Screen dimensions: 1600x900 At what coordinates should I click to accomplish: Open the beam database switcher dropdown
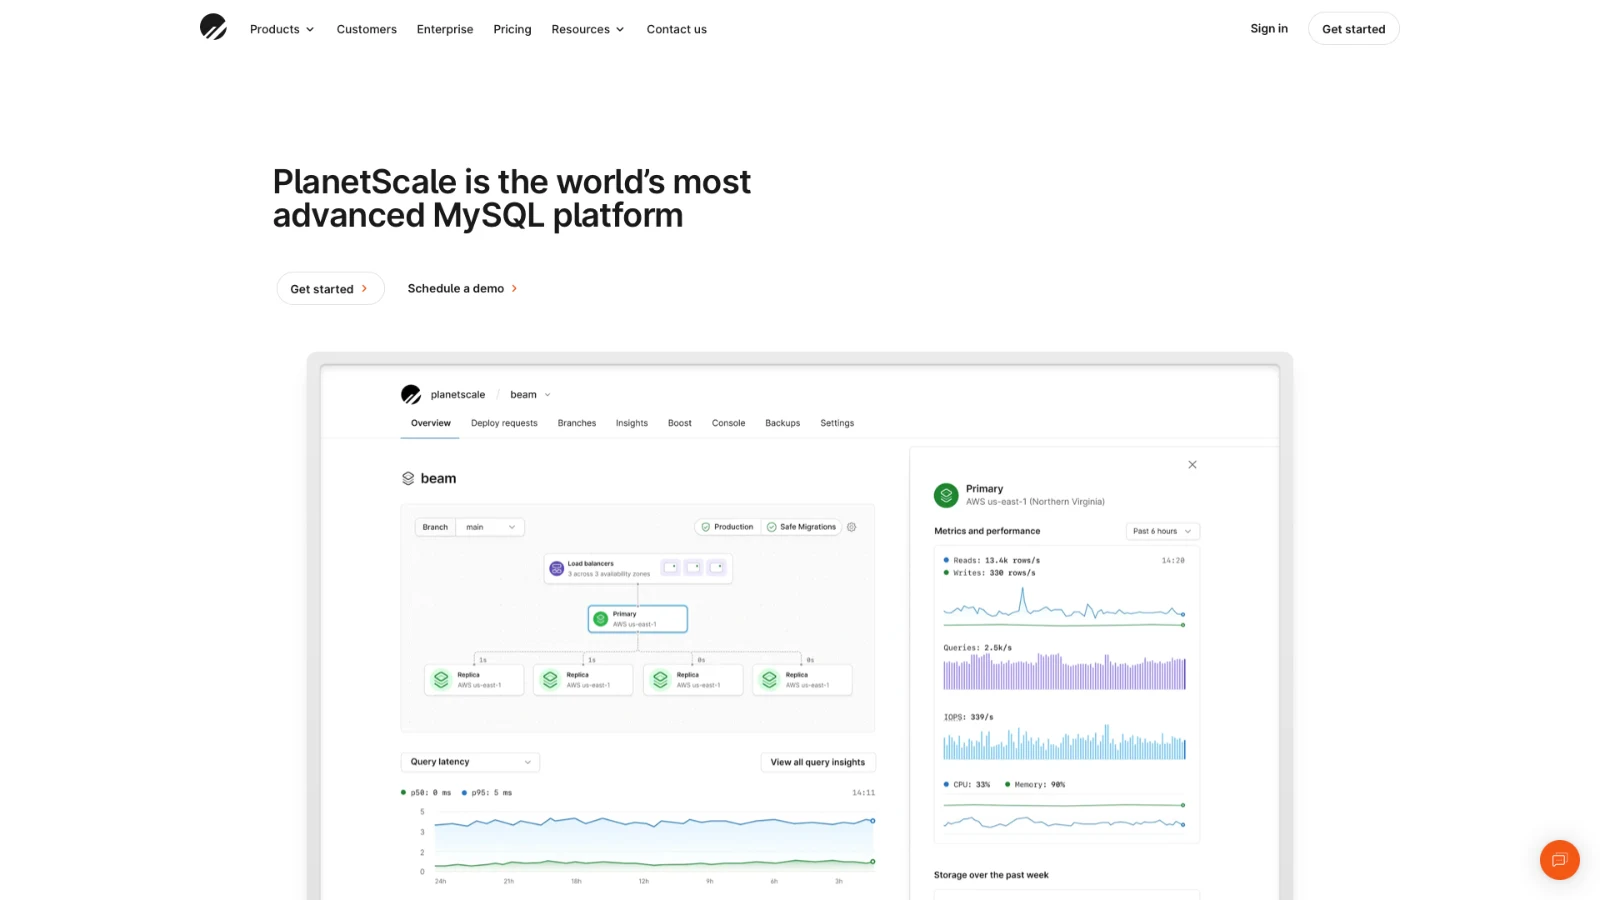pos(530,395)
